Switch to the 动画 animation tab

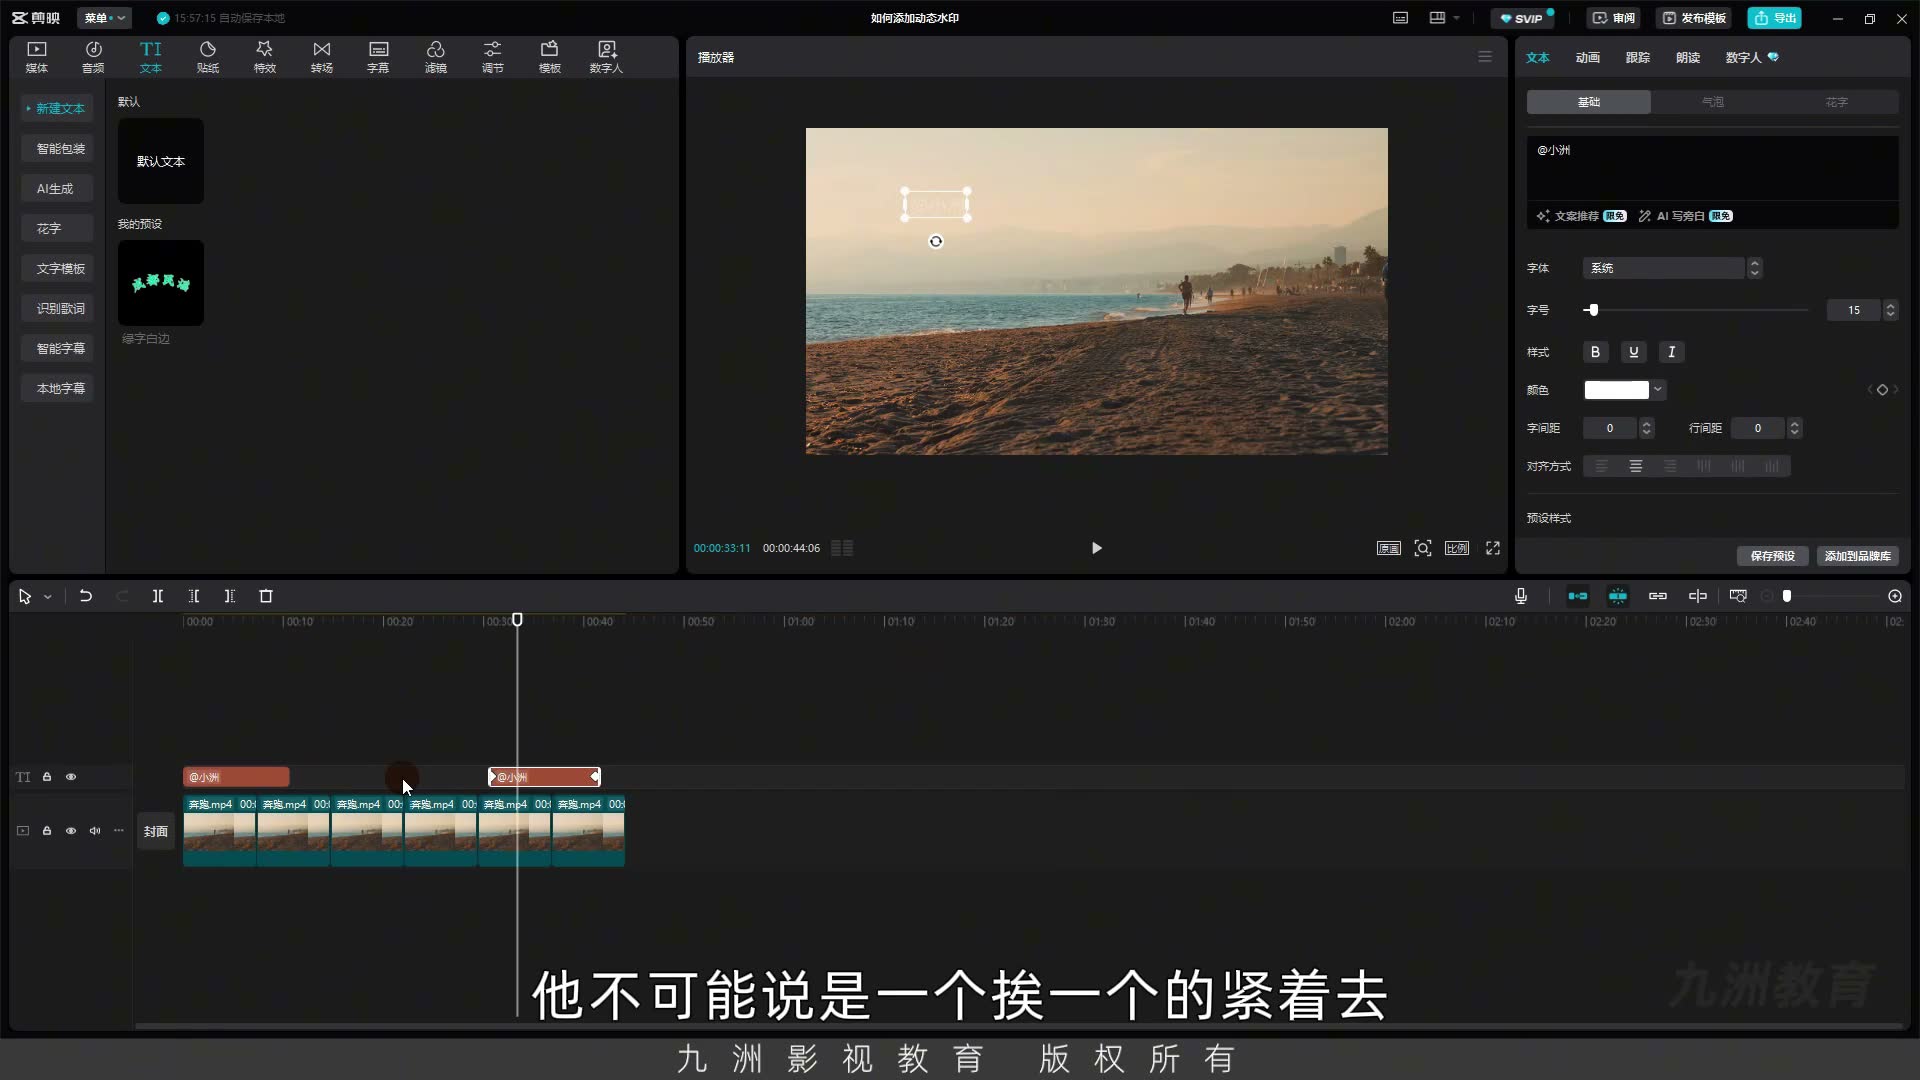click(1588, 58)
